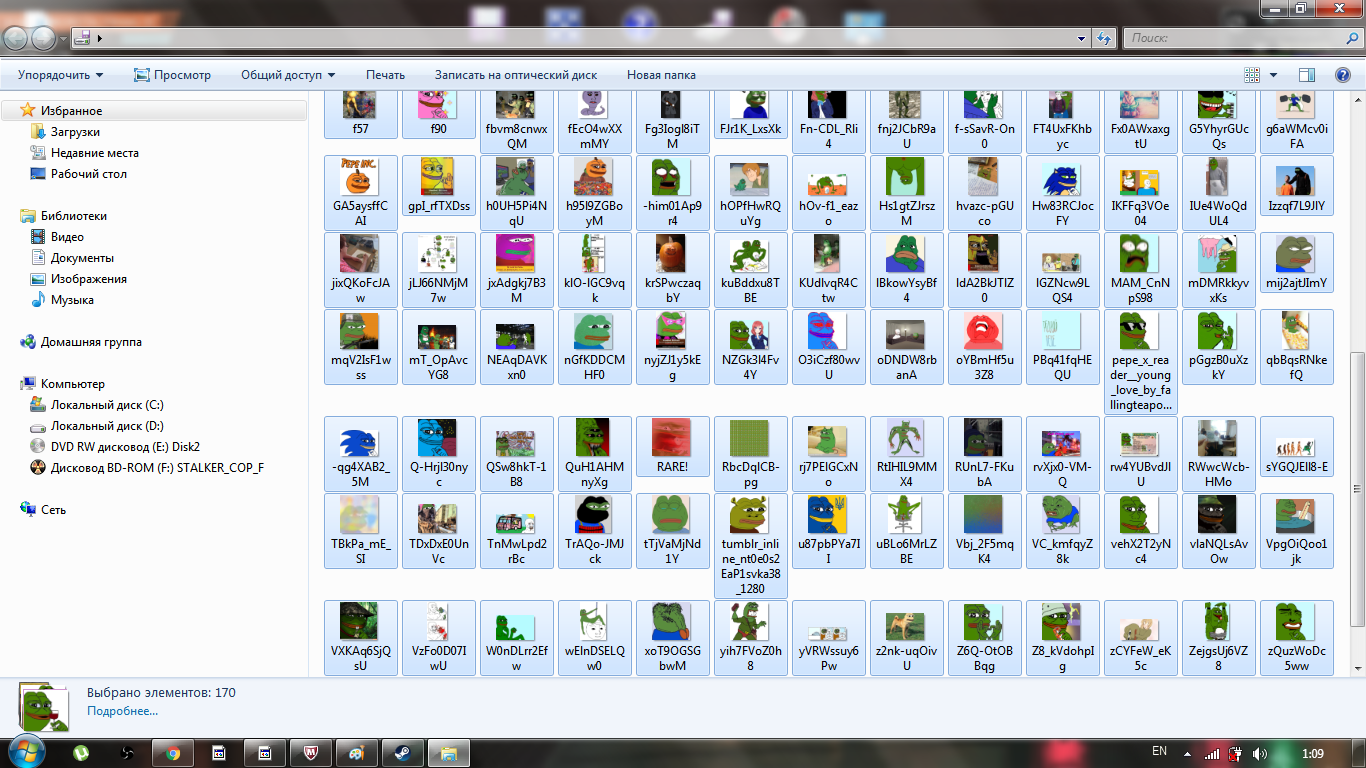The width and height of the screenshot is (1366, 768).
Task: Open Steam from the taskbar
Action: pos(403,752)
